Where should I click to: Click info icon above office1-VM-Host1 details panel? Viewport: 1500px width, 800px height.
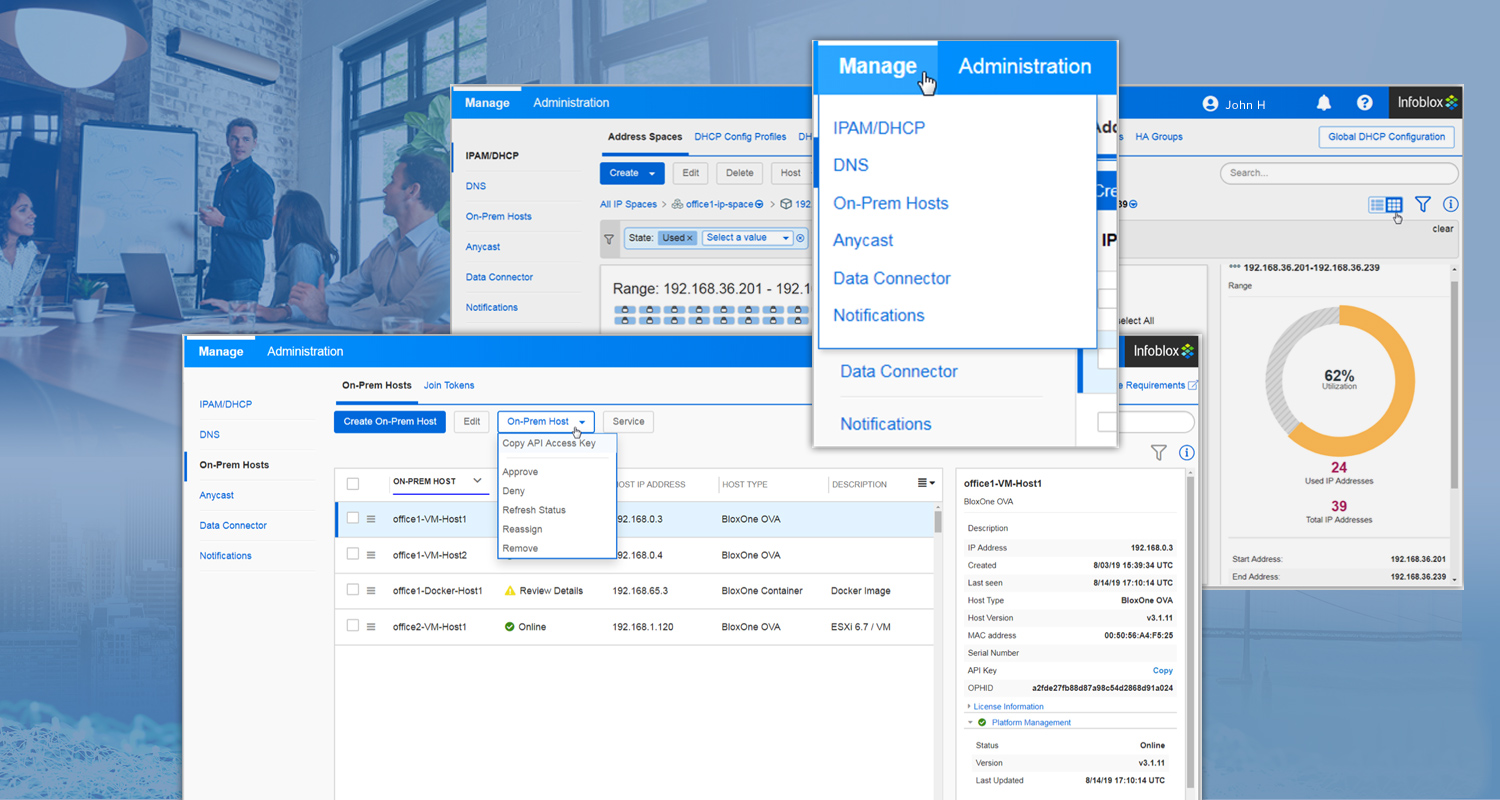(x=1186, y=453)
